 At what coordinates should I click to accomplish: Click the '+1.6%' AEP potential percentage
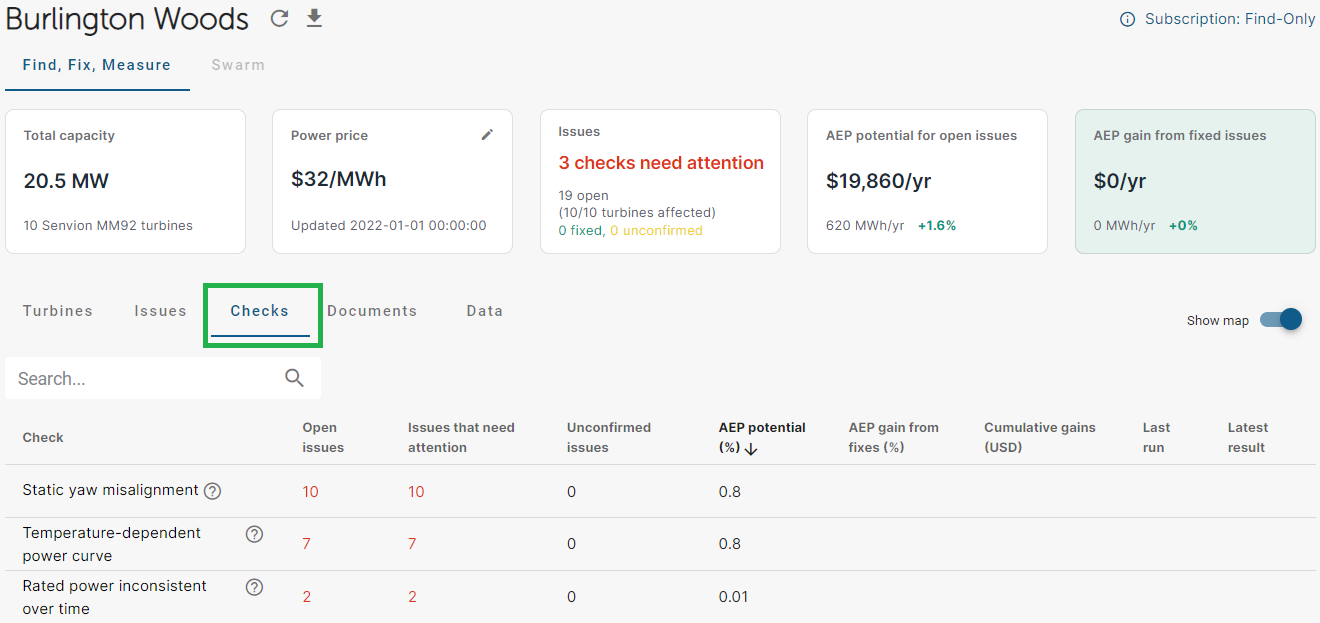click(x=937, y=225)
